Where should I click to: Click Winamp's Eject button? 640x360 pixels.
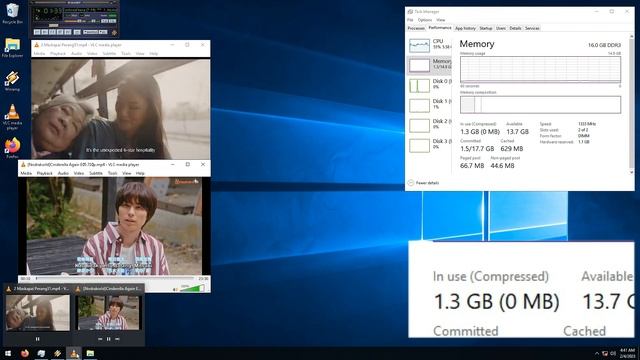77,32
